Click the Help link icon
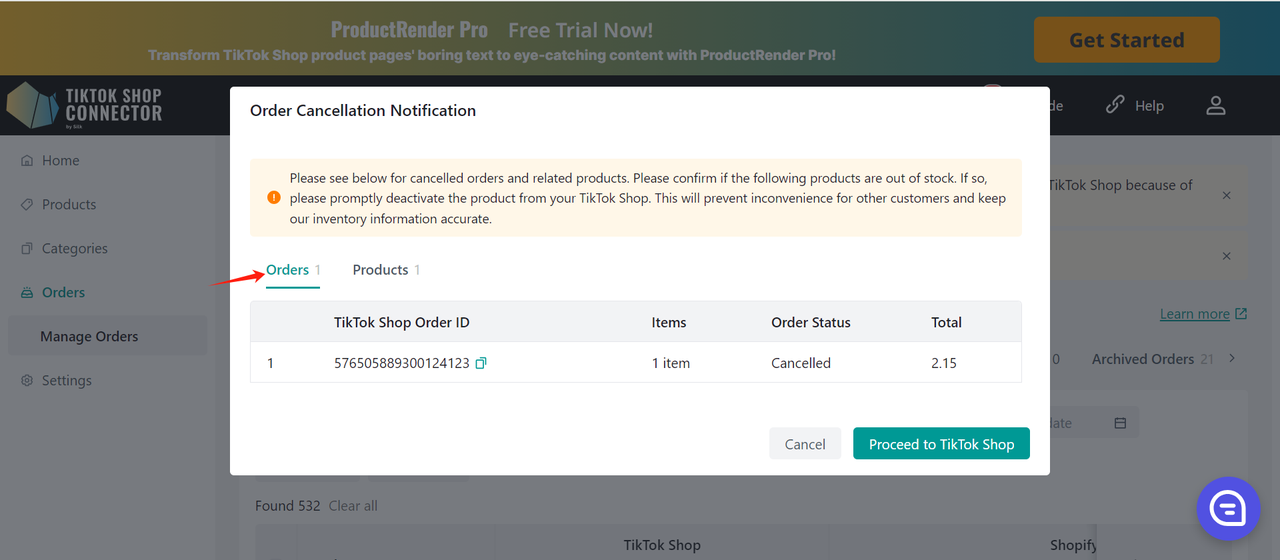The width and height of the screenshot is (1280, 560). click(x=1115, y=105)
